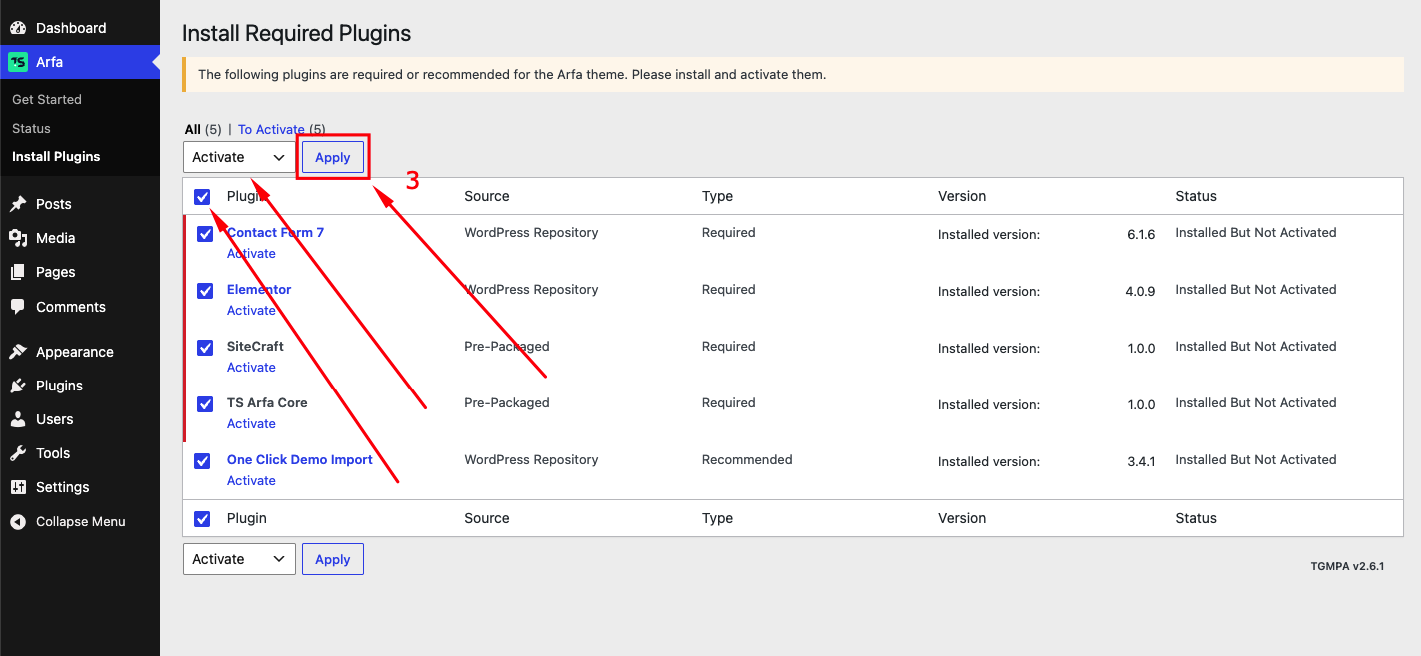Go to Comments menu

tap(80, 307)
